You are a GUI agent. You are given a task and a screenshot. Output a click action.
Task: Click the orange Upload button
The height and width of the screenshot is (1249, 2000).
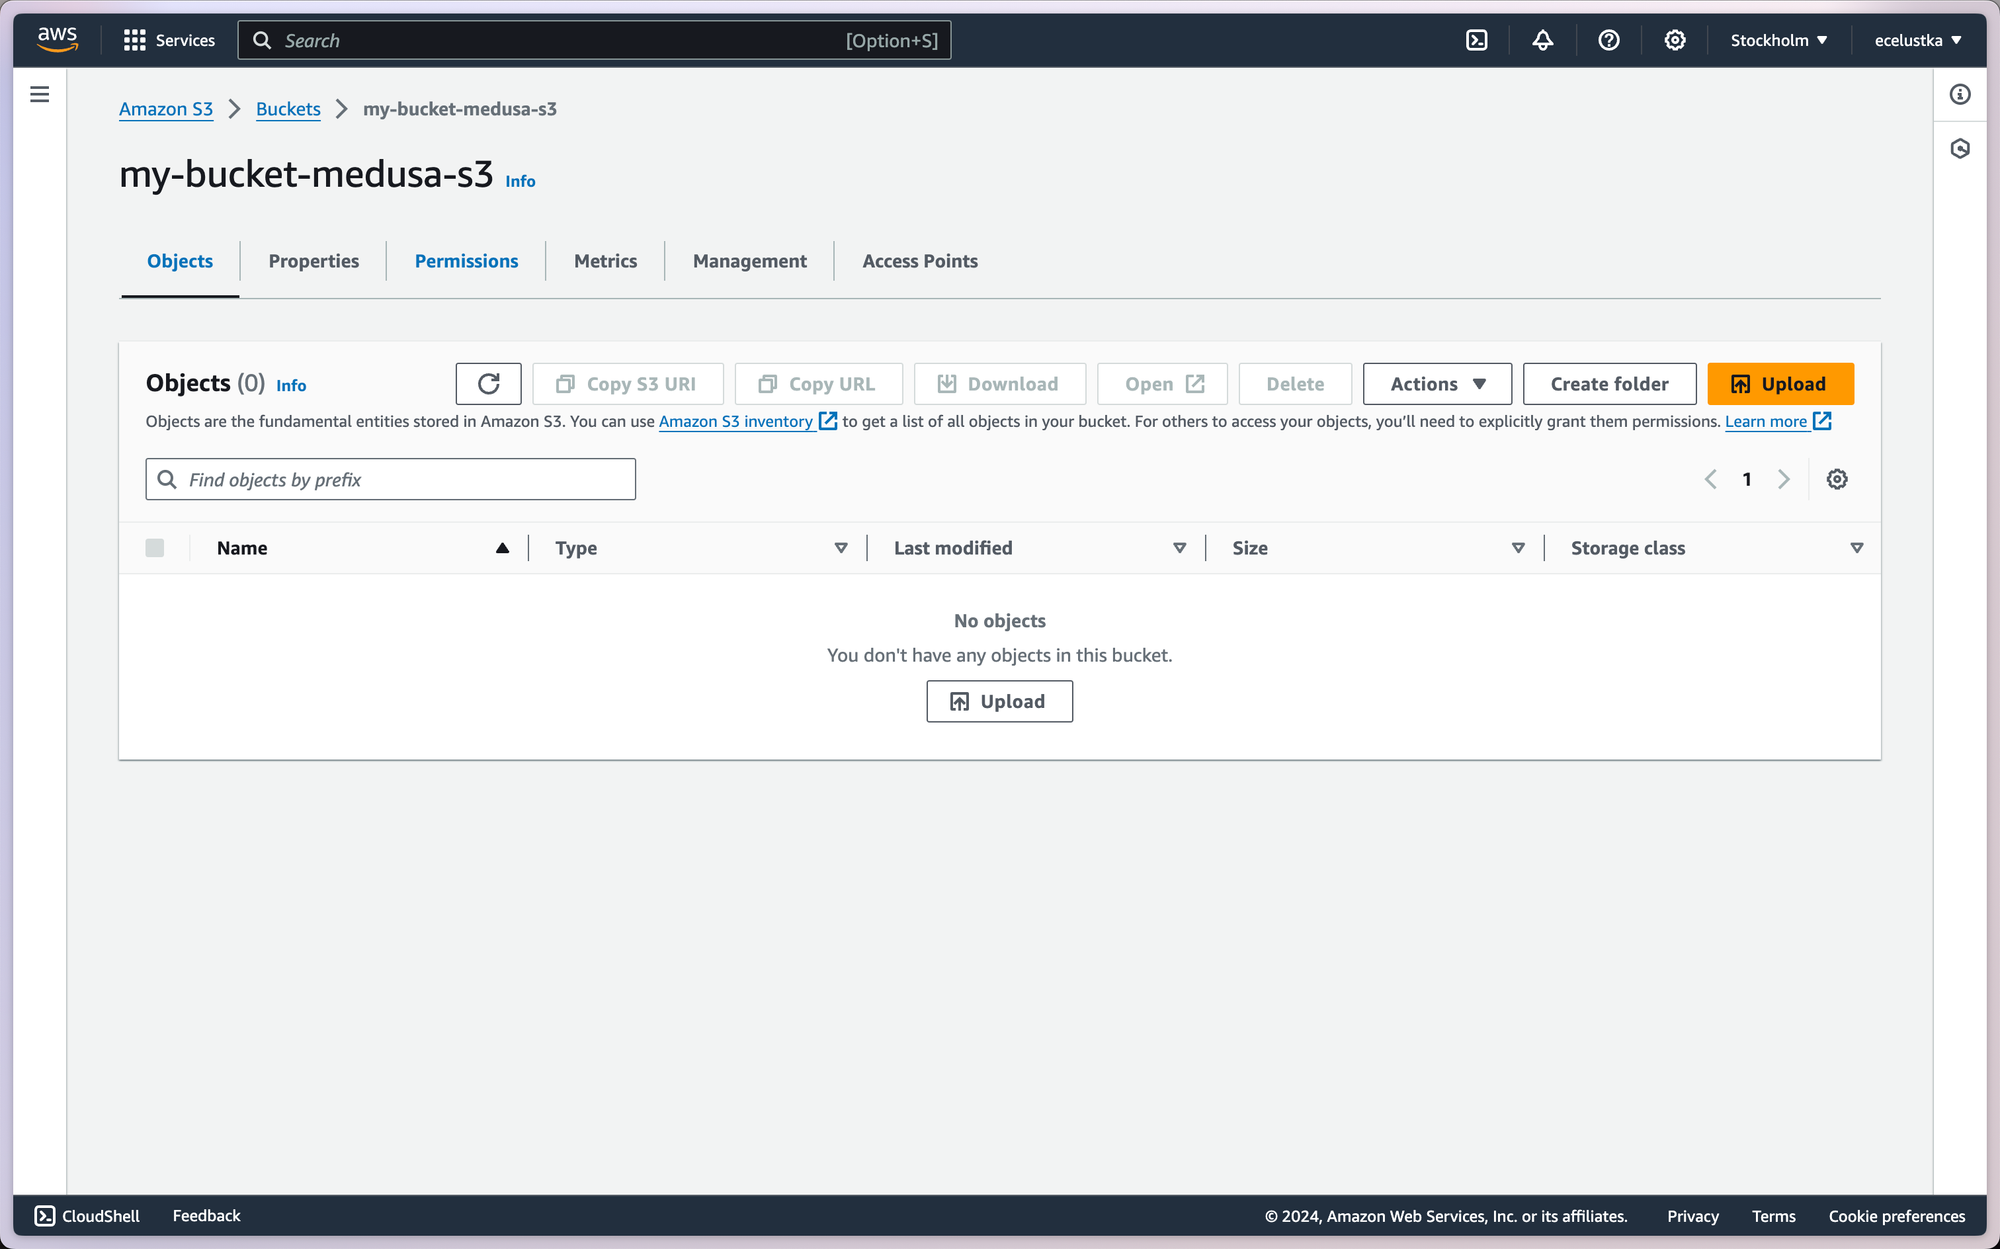coord(1780,384)
